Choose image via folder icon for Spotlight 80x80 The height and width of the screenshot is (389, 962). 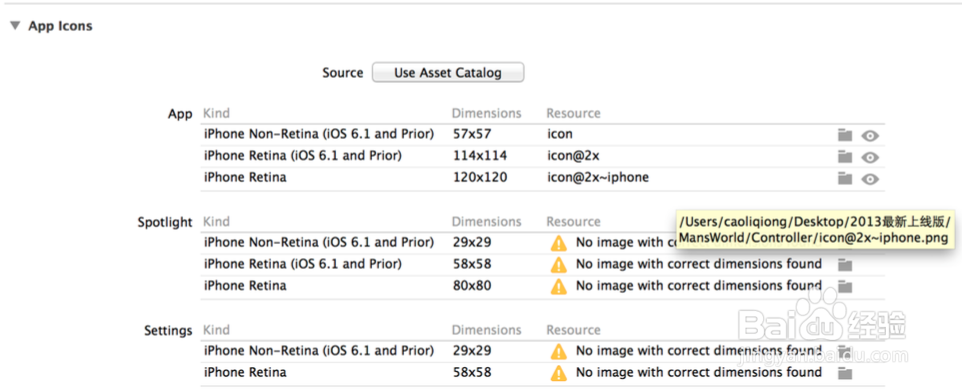coord(845,286)
